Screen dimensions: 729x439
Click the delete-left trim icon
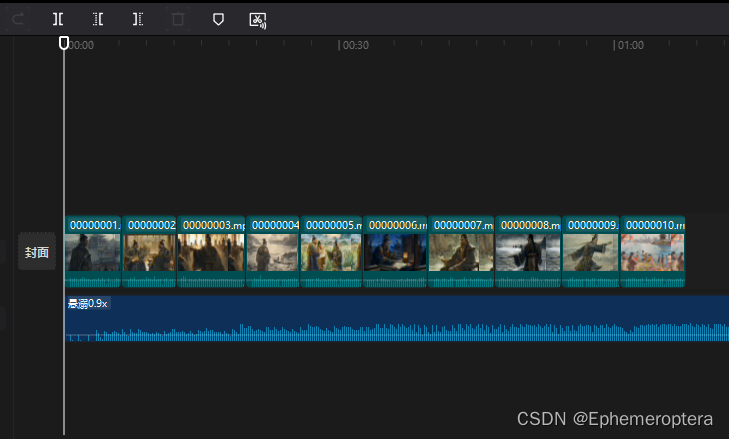tap(98, 19)
